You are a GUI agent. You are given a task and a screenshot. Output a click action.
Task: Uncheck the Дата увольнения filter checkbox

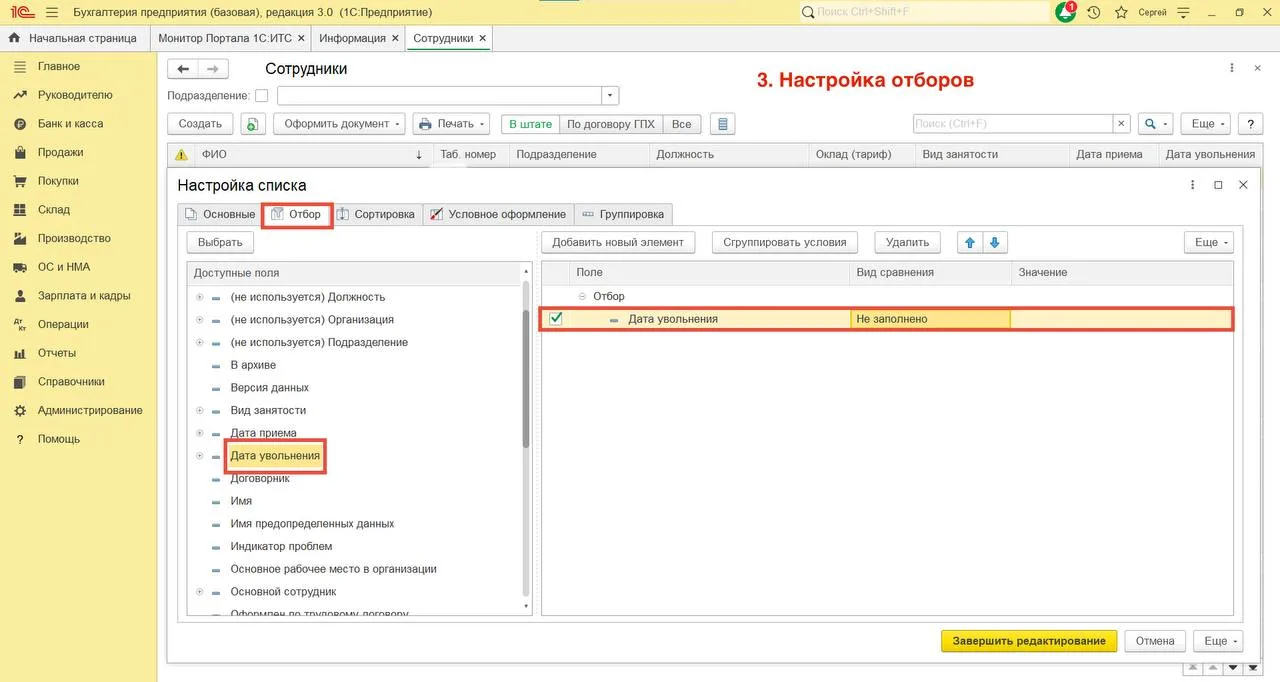pyautogui.click(x=556, y=319)
